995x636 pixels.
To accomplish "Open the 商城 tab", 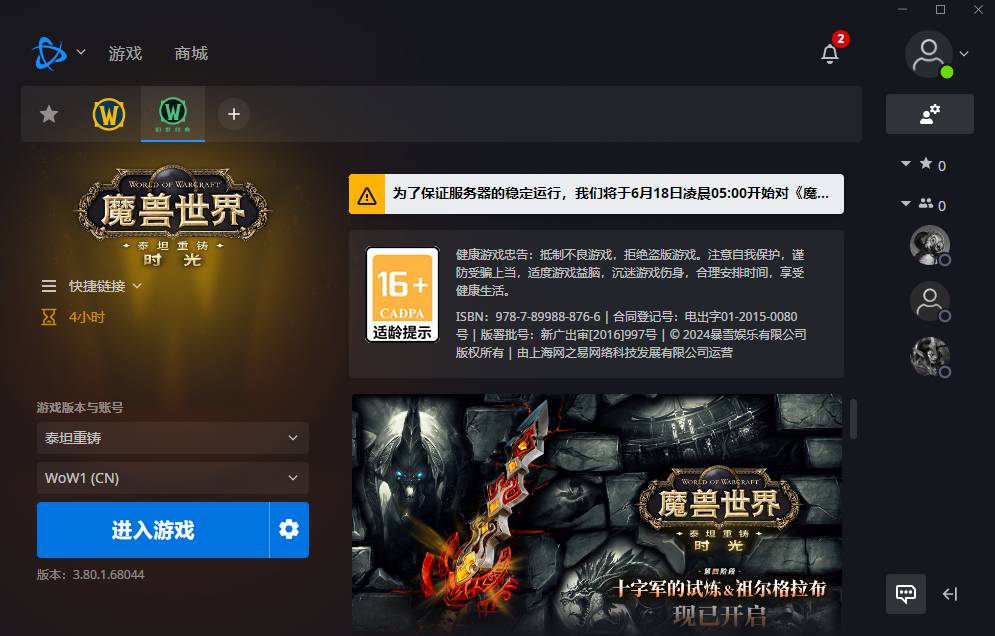I will tap(191, 53).
